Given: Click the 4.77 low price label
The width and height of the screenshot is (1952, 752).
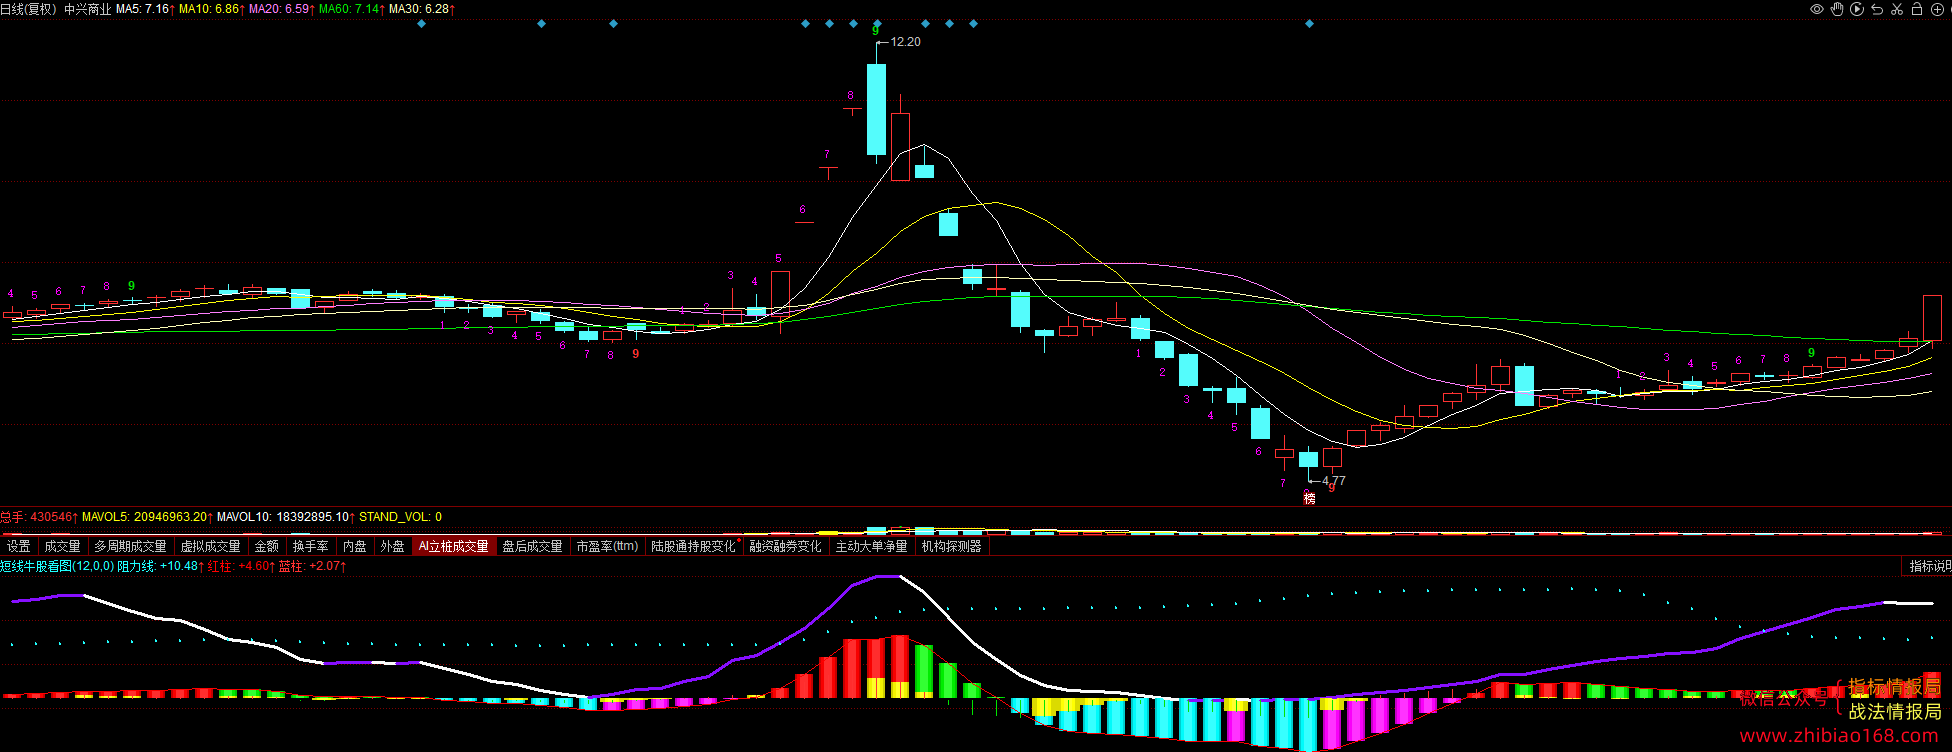Looking at the screenshot, I should click(1334, 481).
